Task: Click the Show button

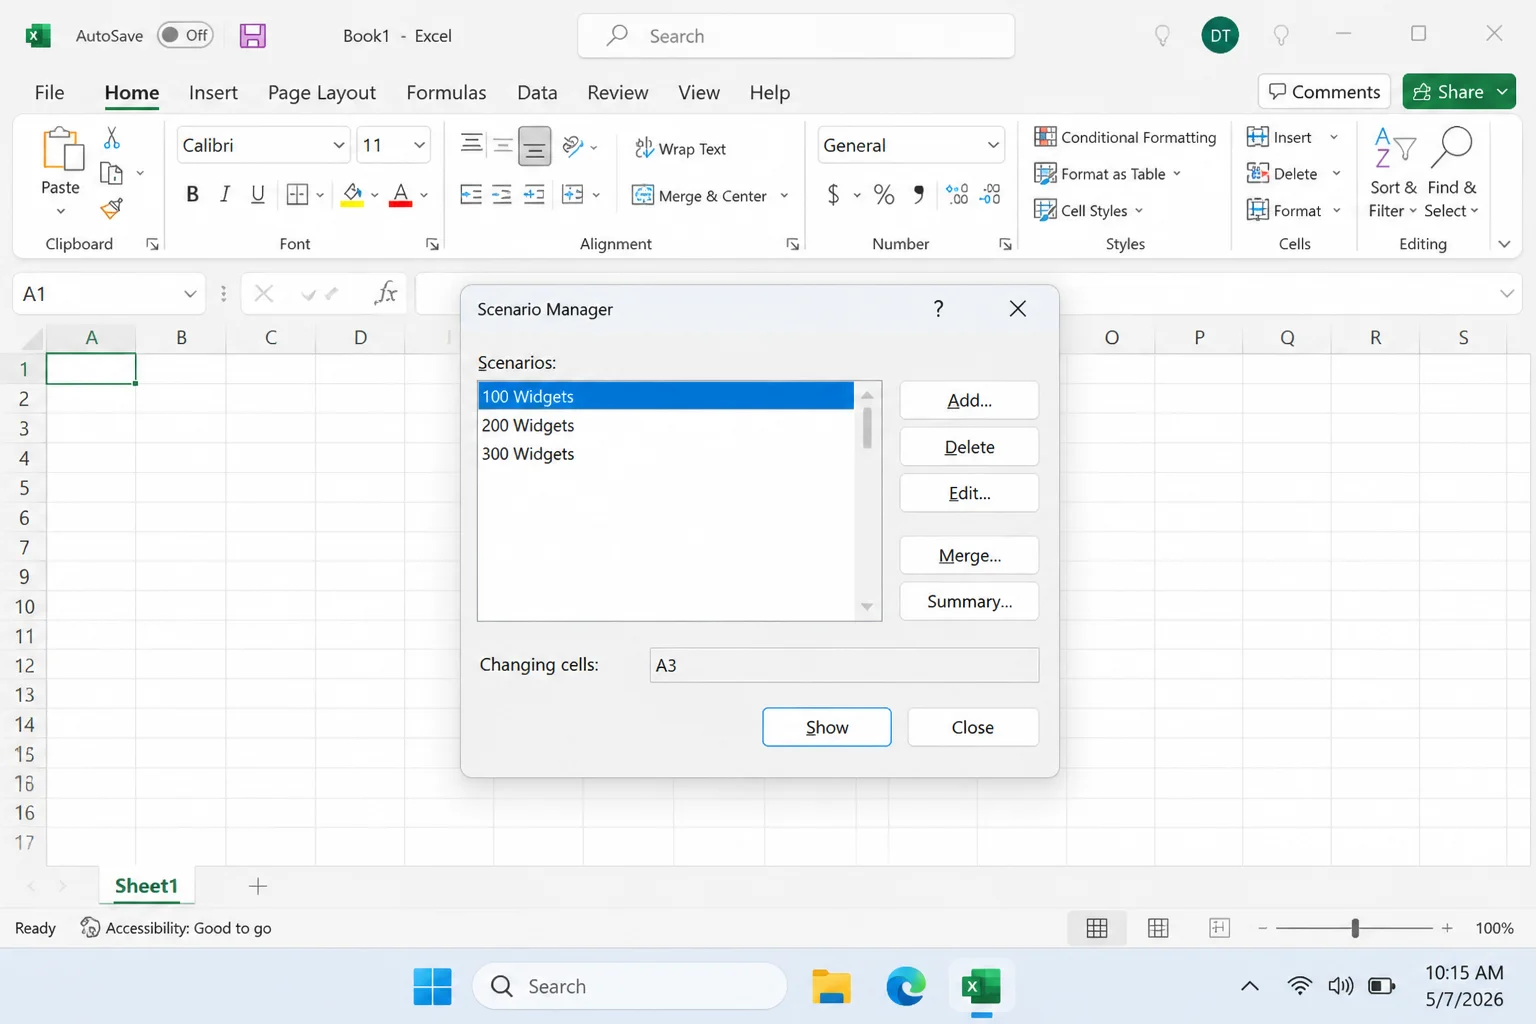Action: click(x=827, y=727)
